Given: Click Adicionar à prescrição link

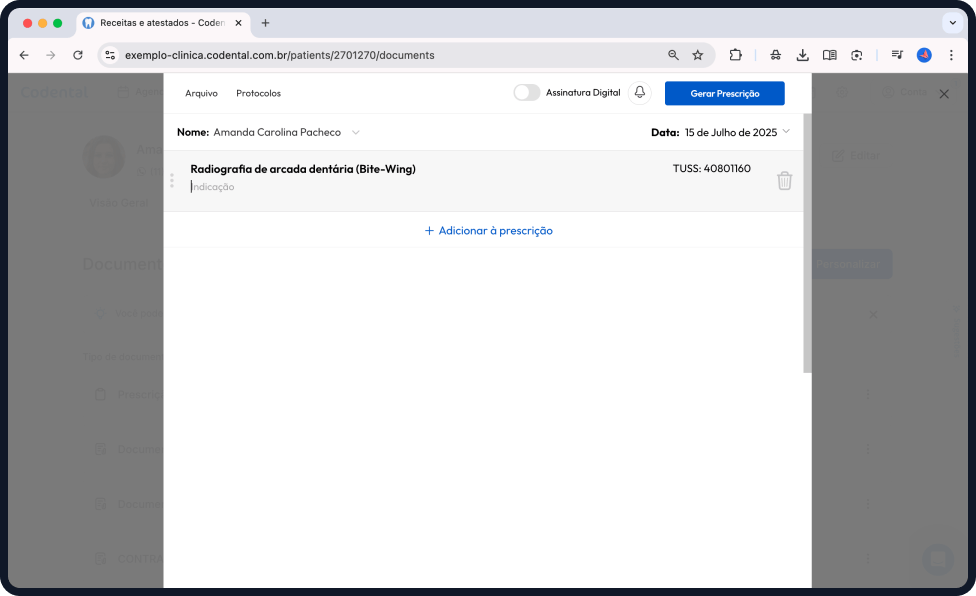Looking at the screenshot, I should point(488,230).
